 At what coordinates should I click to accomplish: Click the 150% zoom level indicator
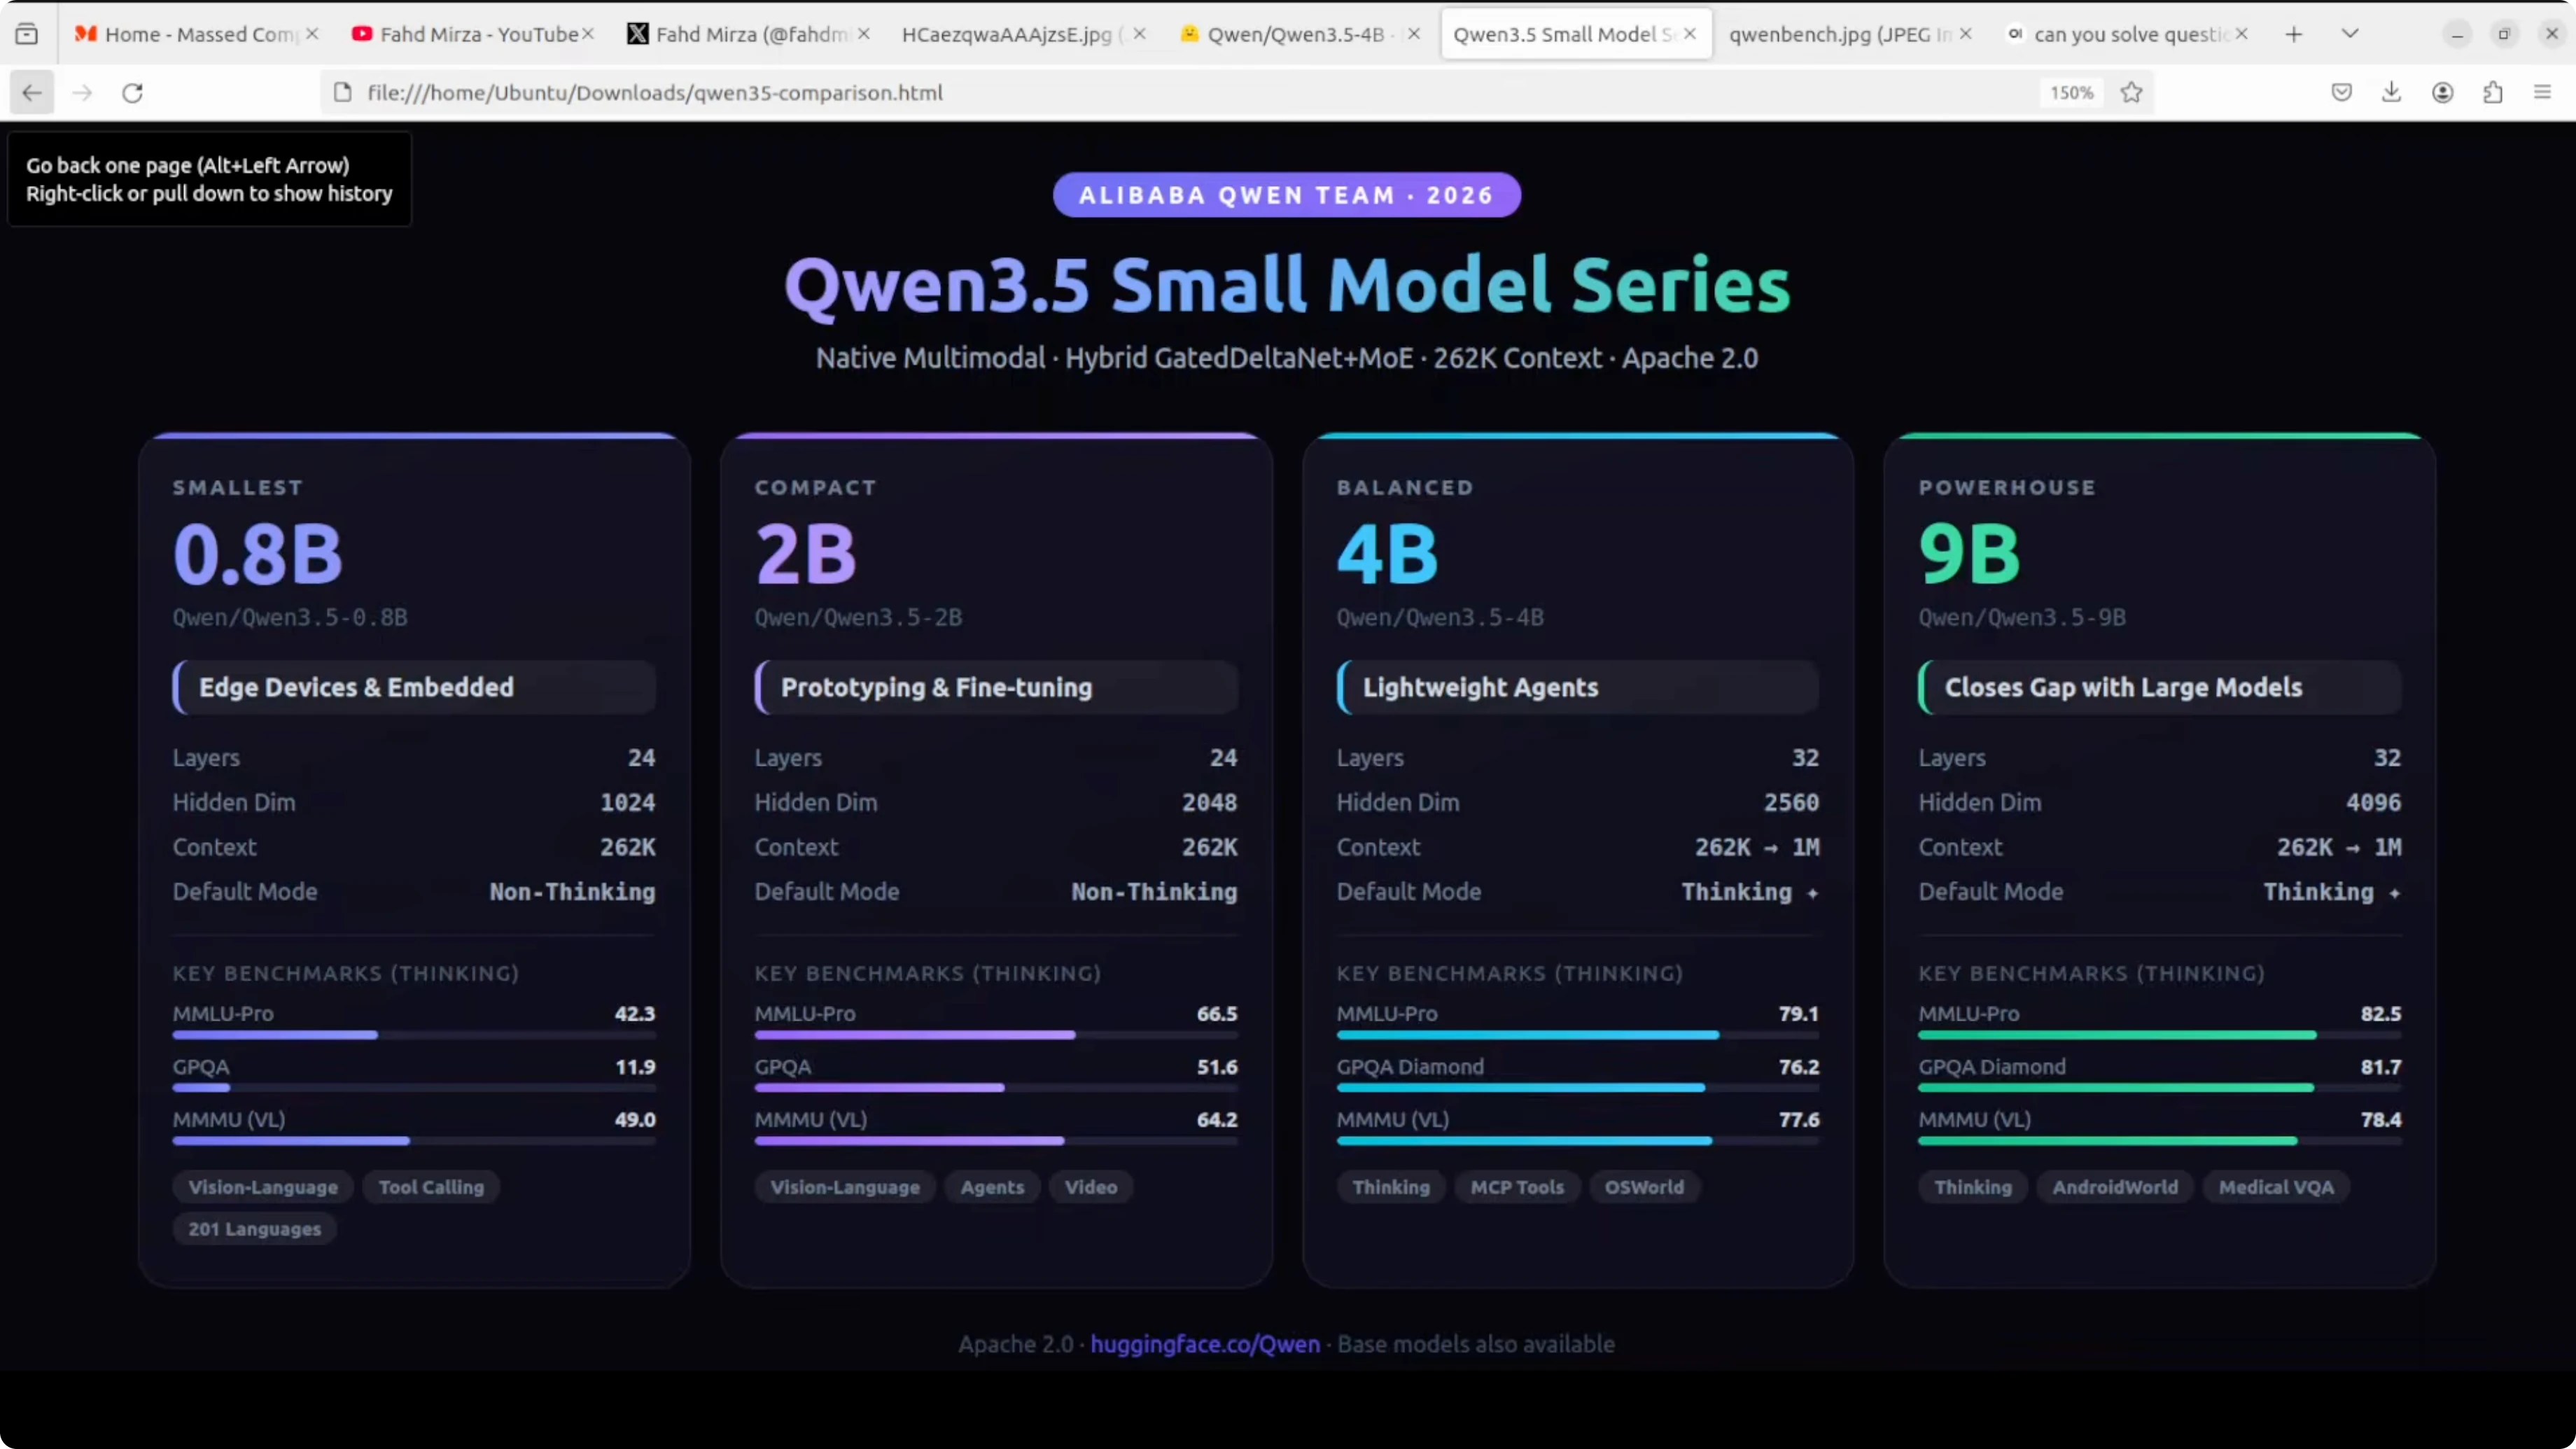click(2071, 93)
